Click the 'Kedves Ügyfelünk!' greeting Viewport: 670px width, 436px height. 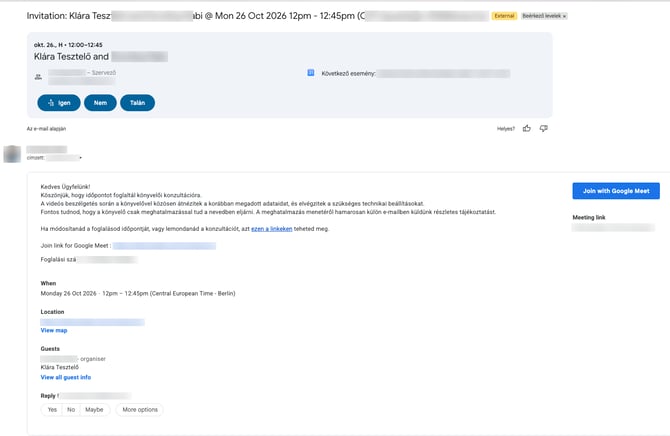point(65,187)
